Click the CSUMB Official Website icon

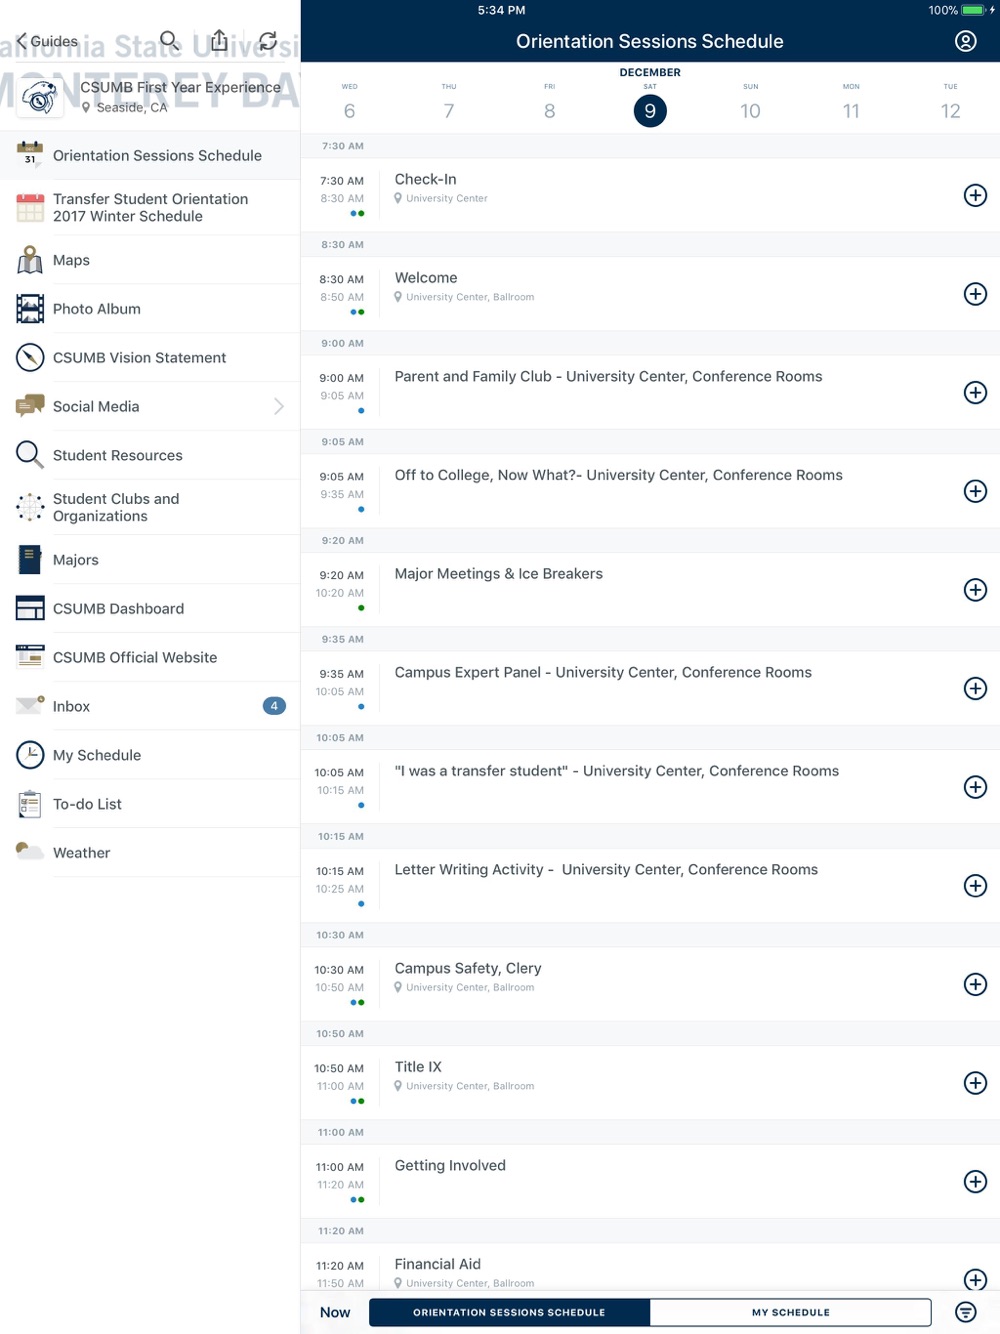point(30,657)
